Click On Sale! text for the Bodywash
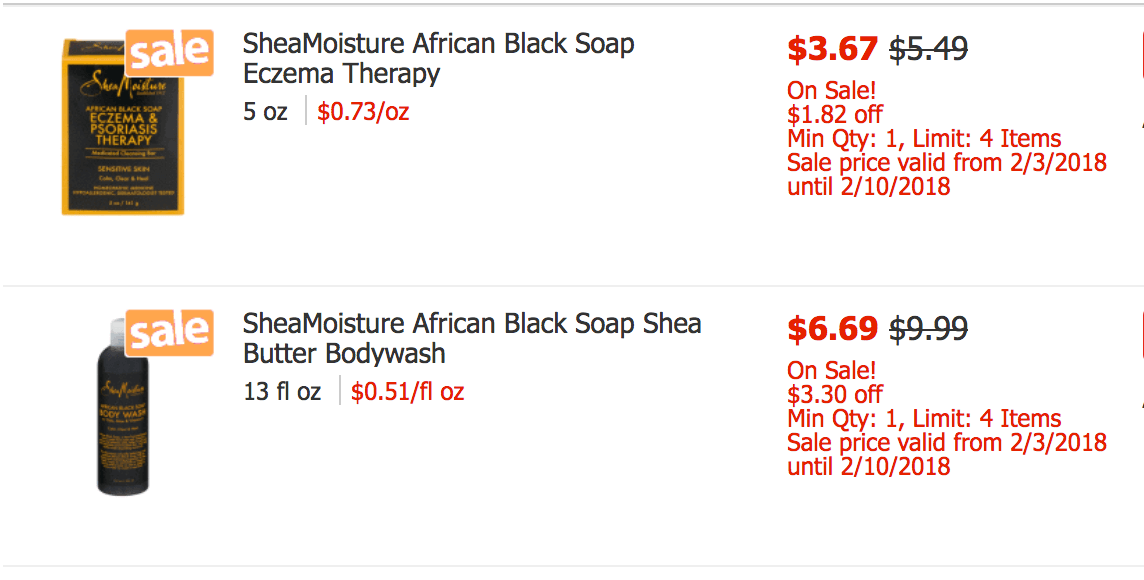 [x=831, y=371]
